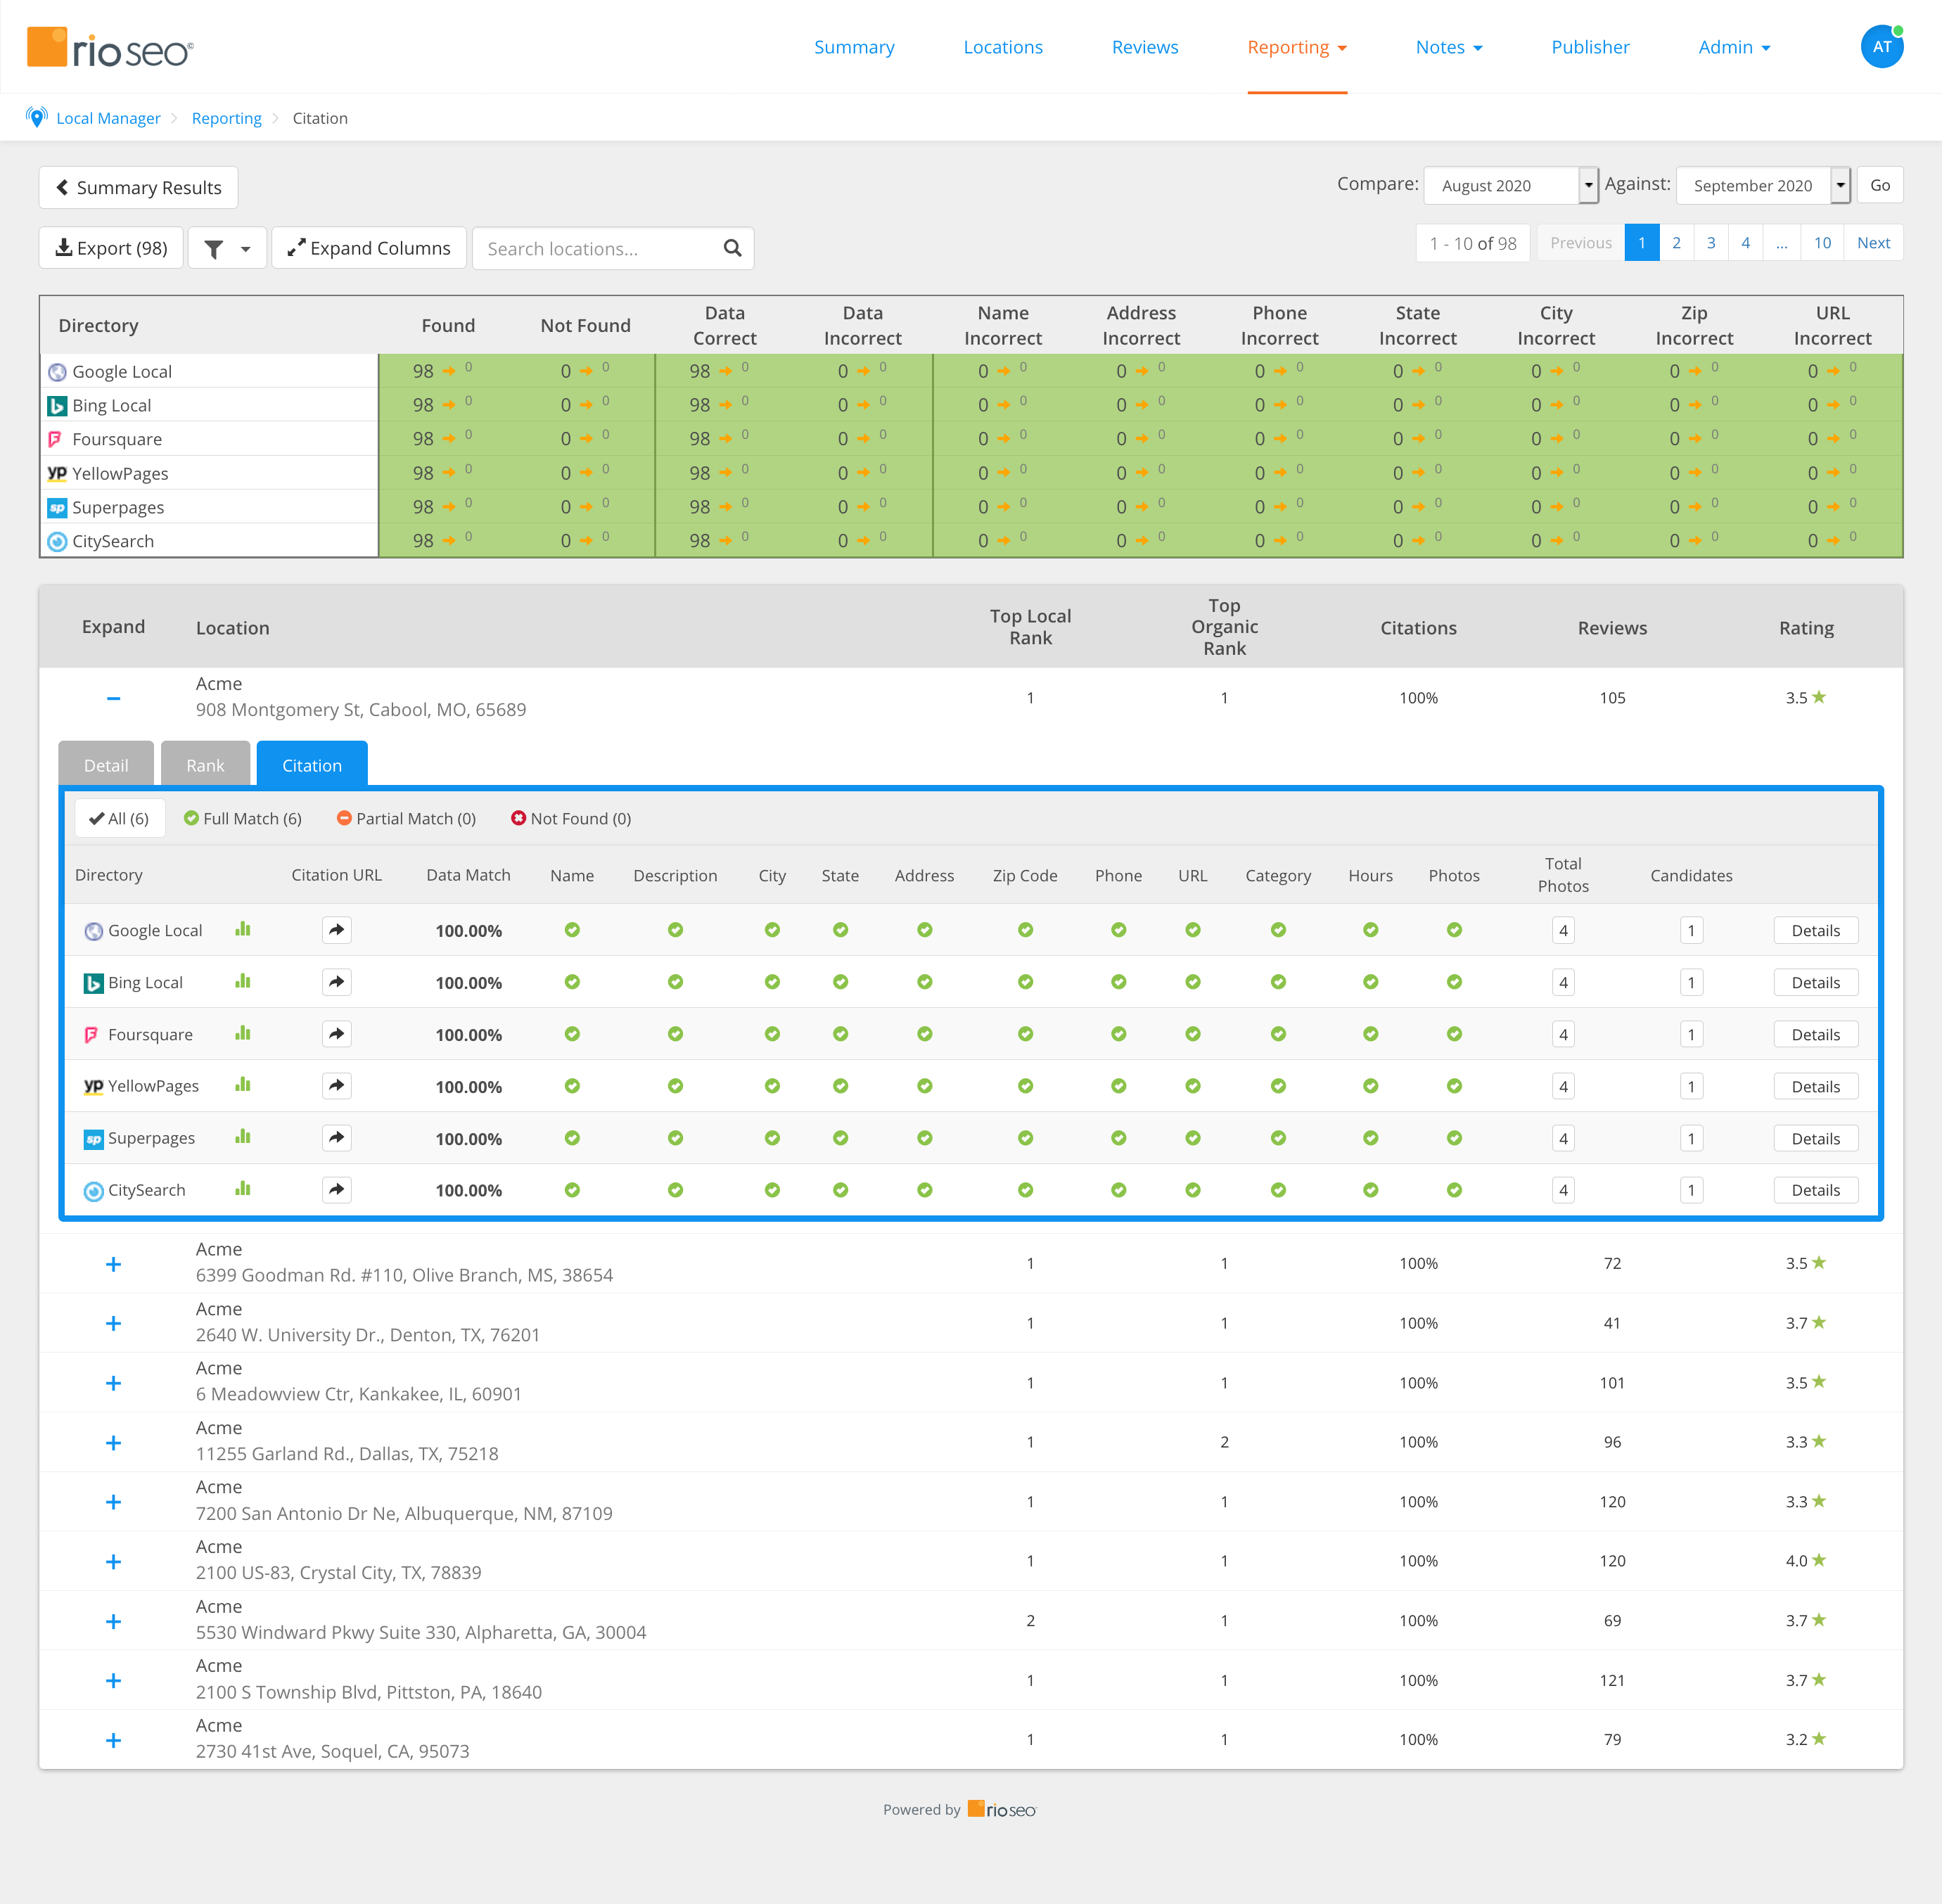This screenshot has height=1904, width=1942.
Task: Click the Google Local directory icon
Action: 93,930
